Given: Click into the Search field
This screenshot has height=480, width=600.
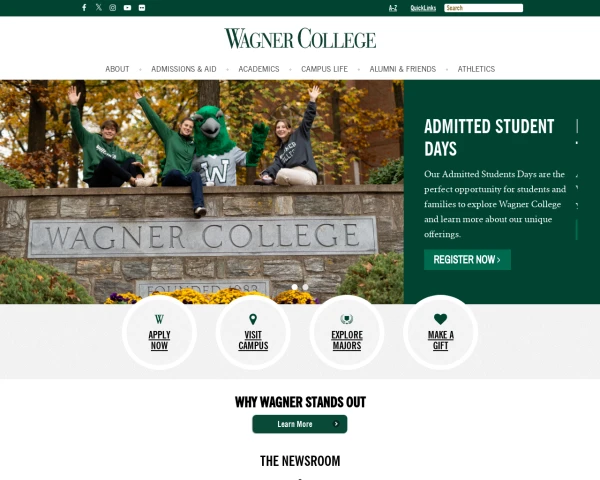Looking at the screenshot, I should point(483,8).
